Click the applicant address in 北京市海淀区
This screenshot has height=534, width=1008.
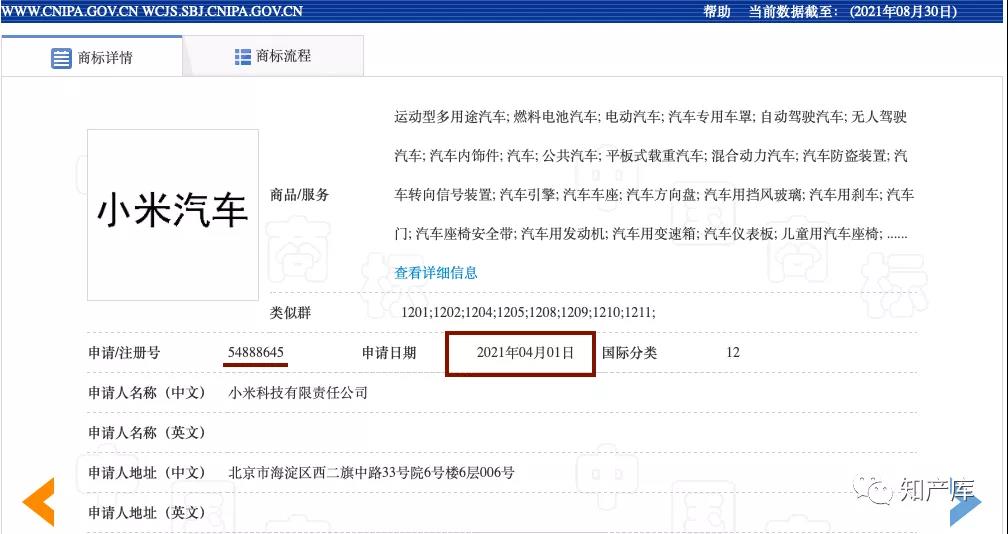click(371, 472)
